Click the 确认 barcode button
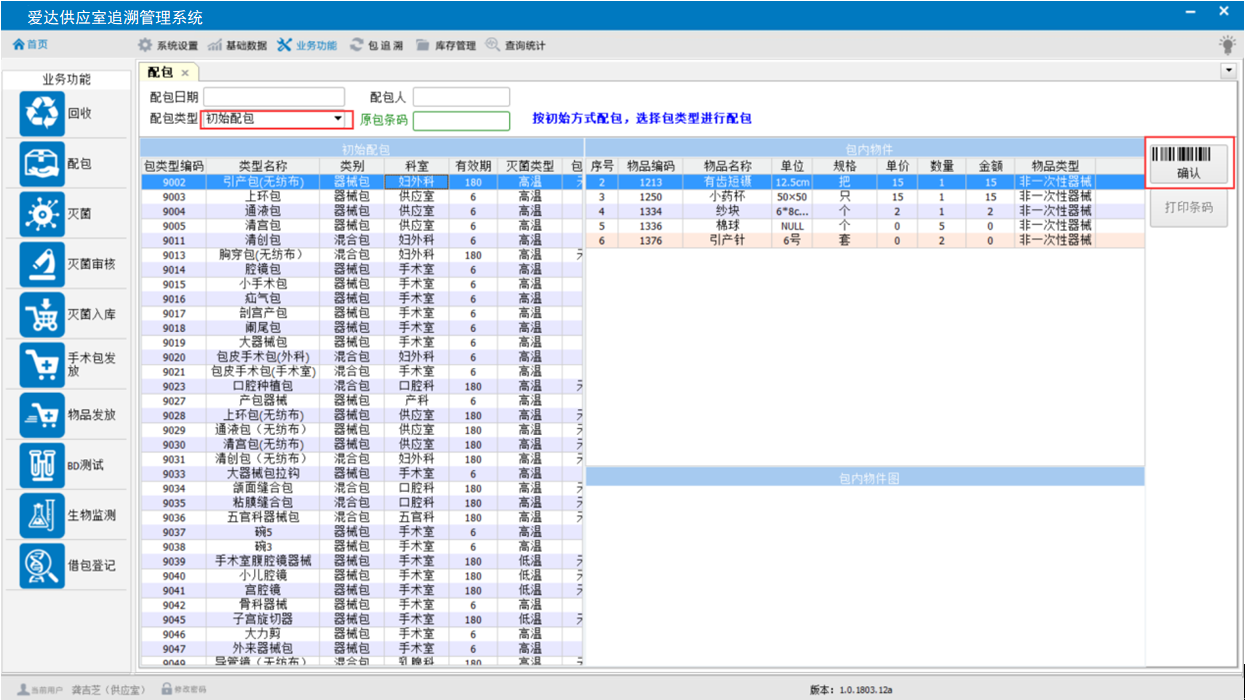Screen dimensions: 1245x700 1189,163
